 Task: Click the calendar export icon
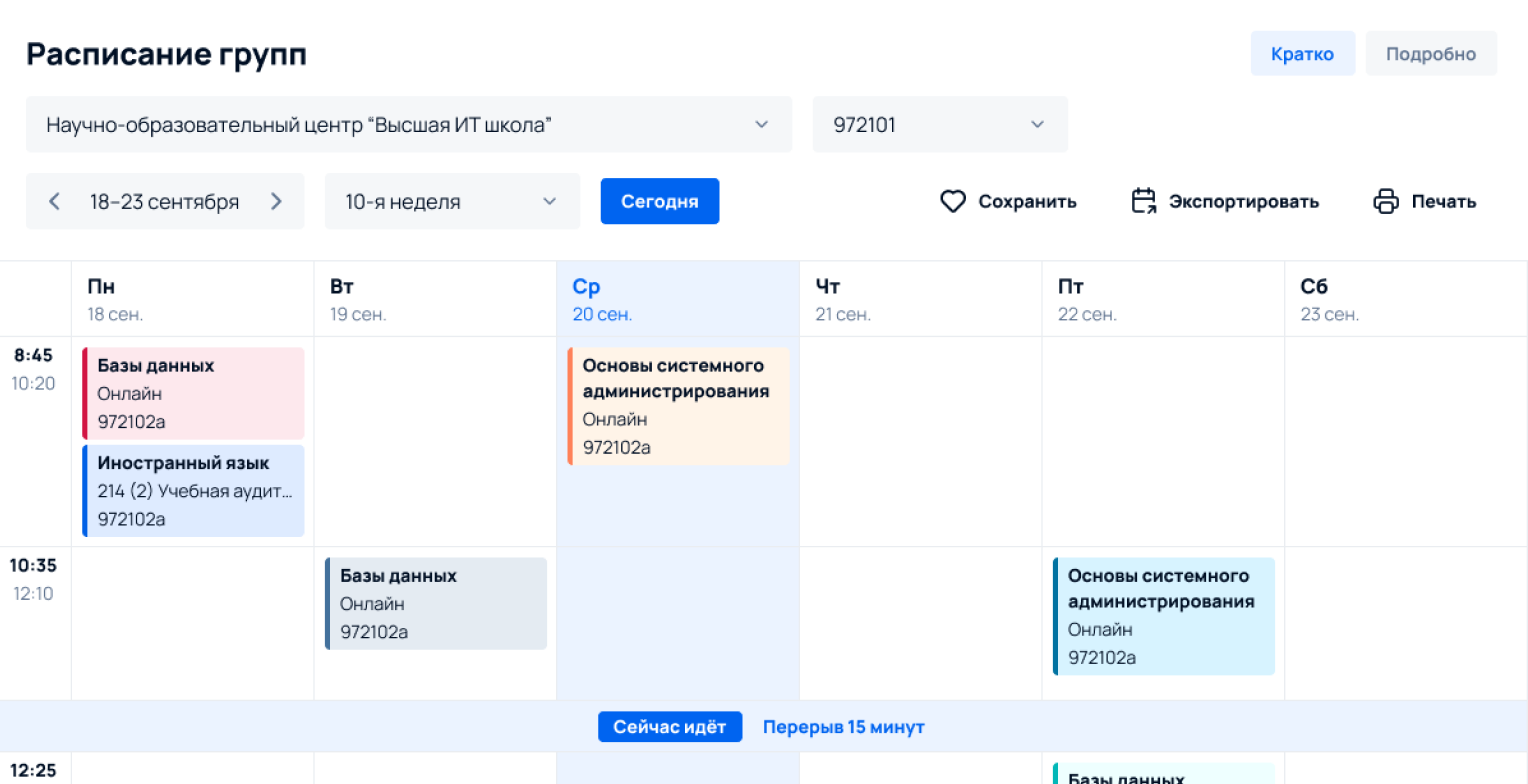coord(1143,202)
